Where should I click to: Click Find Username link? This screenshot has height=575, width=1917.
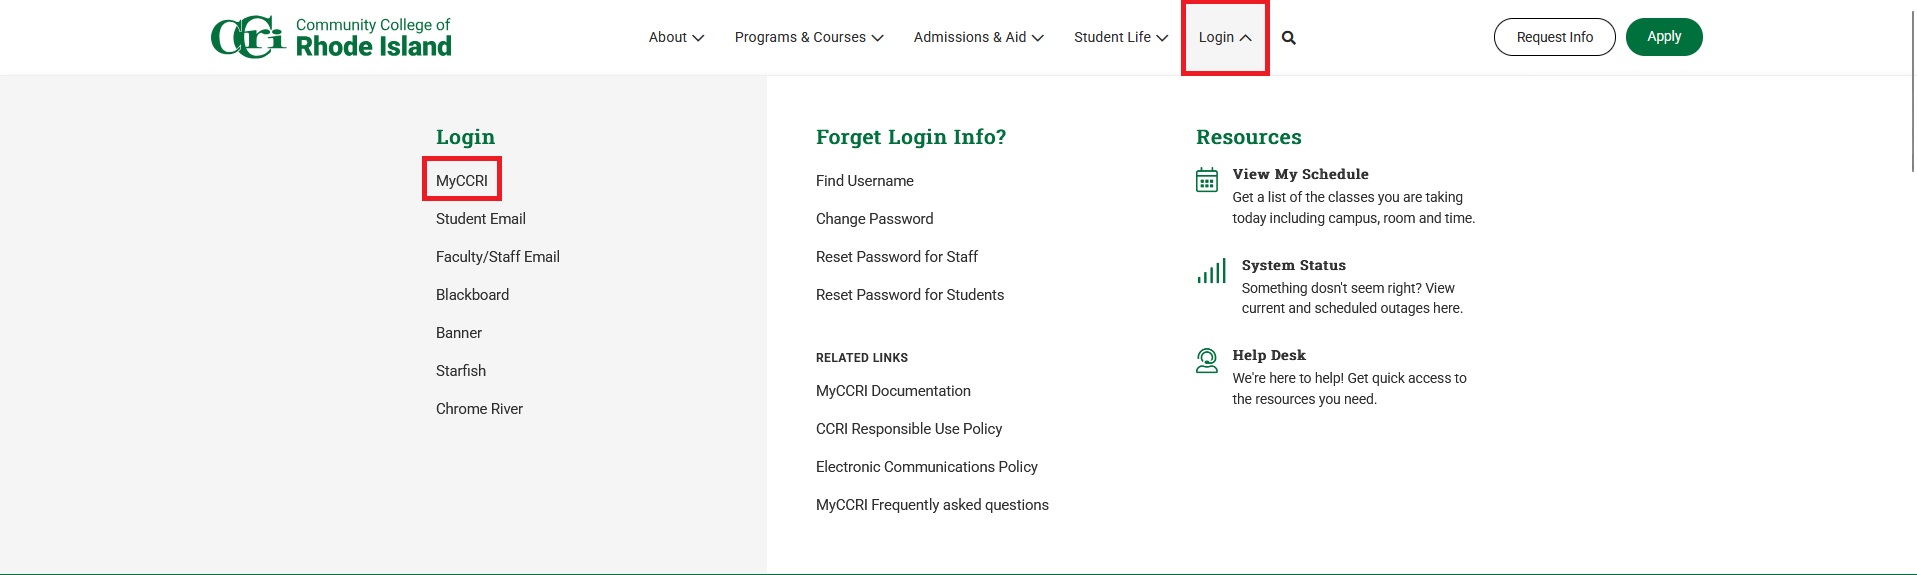point(865,181)
